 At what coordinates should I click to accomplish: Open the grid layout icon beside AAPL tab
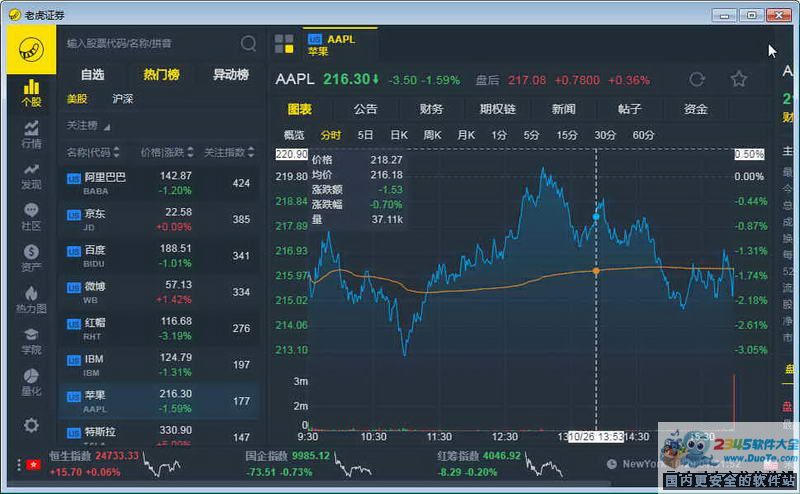pos(284,44)
